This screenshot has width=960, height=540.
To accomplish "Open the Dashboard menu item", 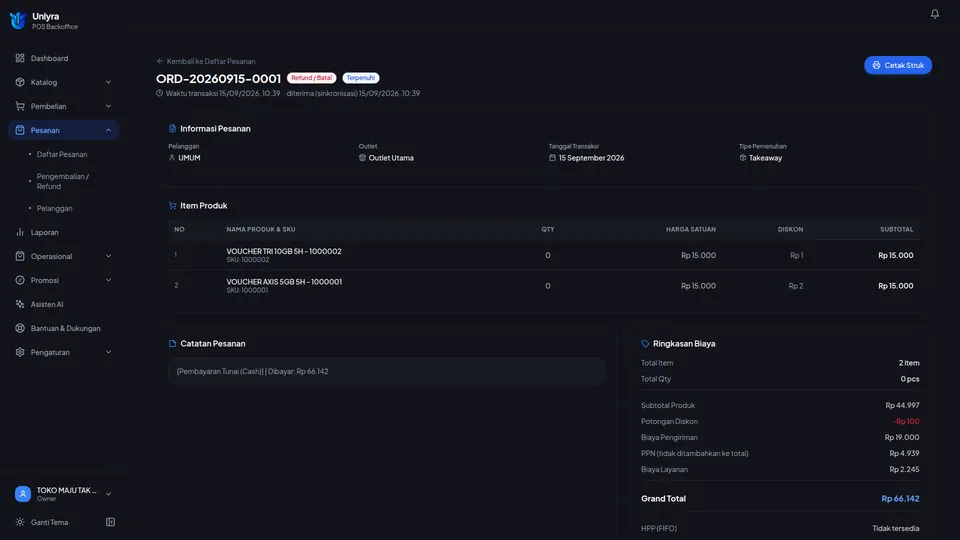I will [64, 58].
